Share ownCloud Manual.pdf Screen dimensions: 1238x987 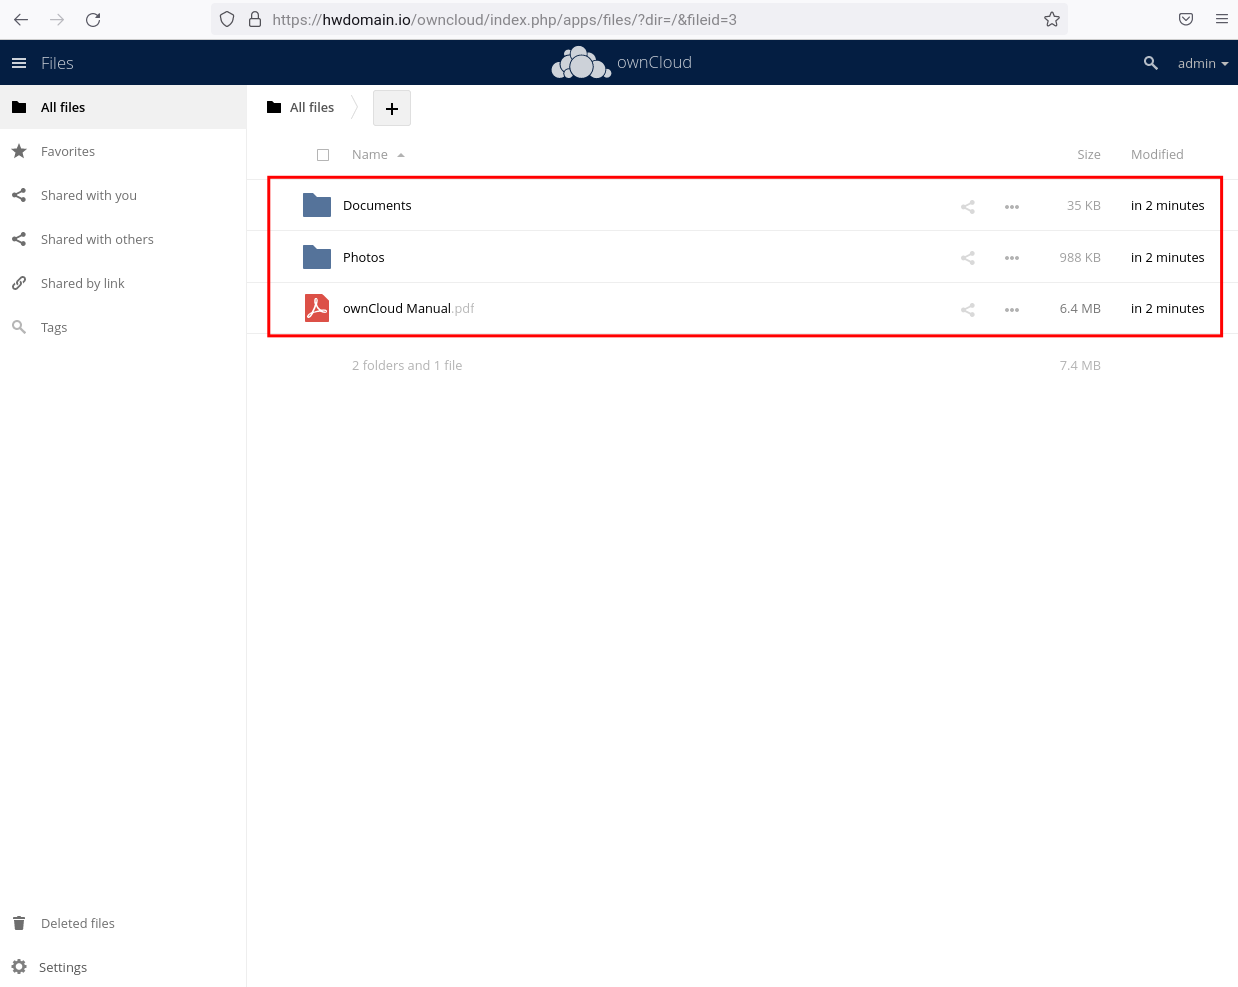click(968, 309)
